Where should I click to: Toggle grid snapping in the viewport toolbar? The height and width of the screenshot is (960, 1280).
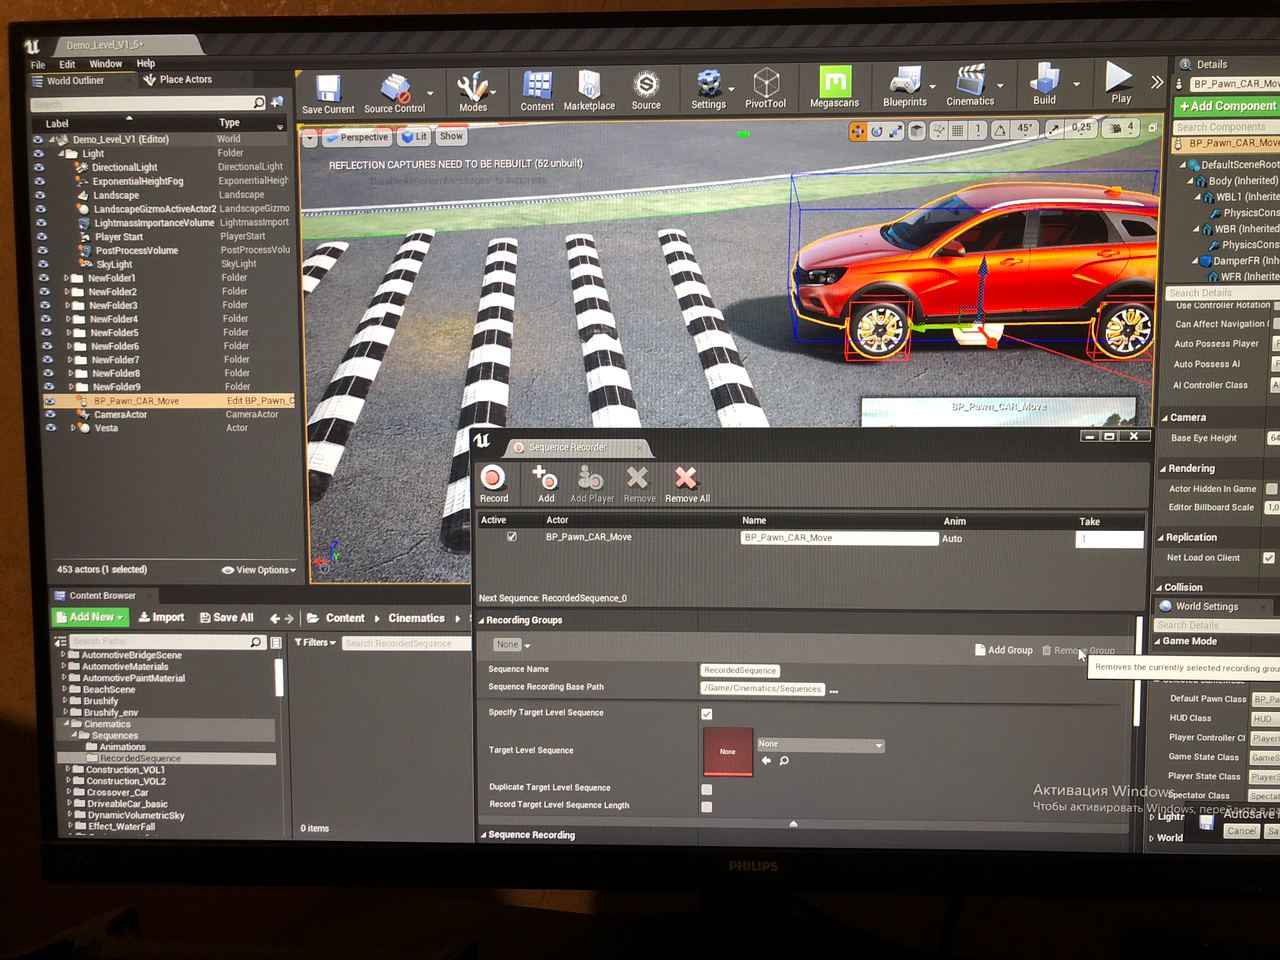click(x=957, y=130)
